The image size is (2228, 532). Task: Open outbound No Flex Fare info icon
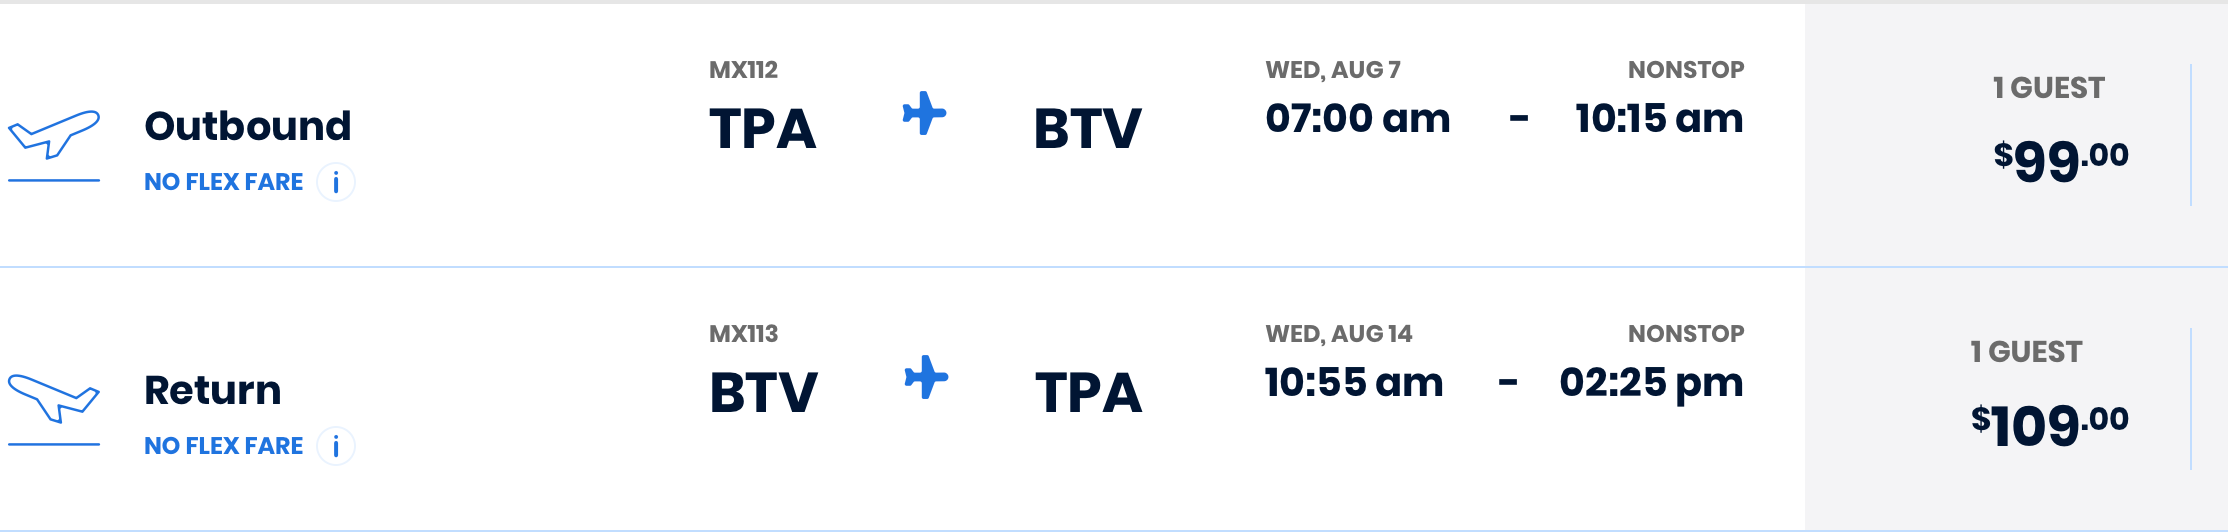point(336,182)
